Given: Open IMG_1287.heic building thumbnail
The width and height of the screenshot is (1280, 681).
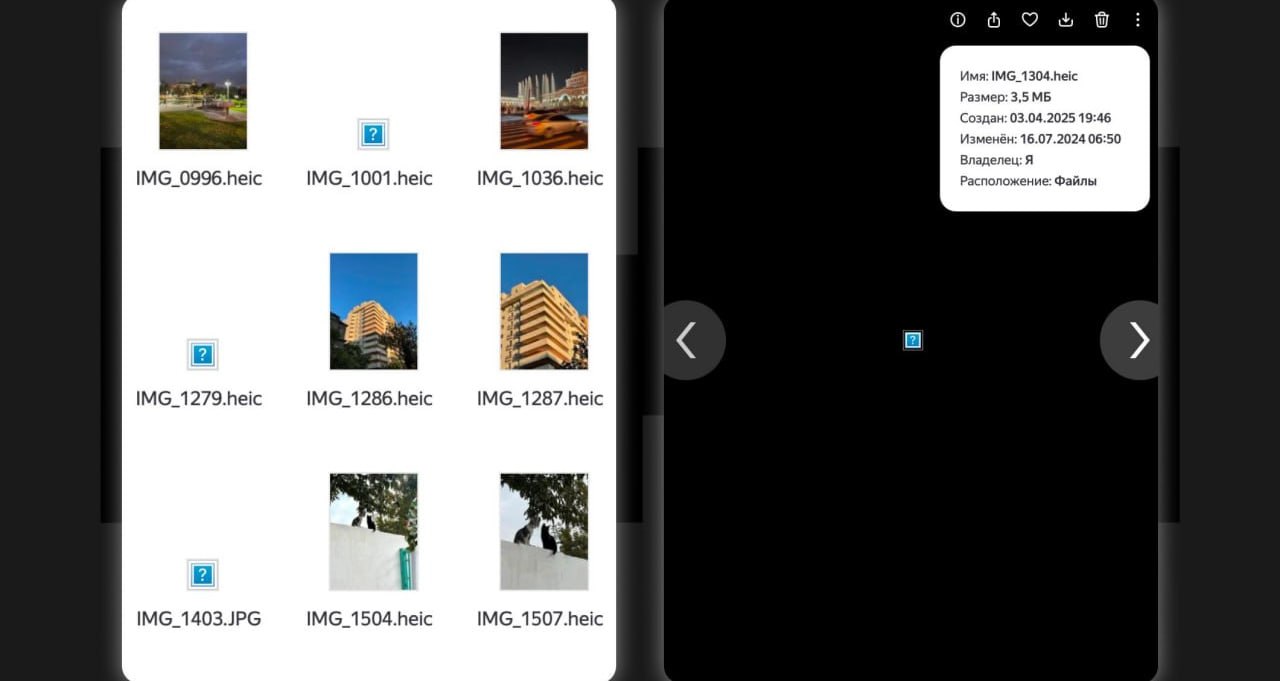Looking at the screenshot, I should 544,311.
